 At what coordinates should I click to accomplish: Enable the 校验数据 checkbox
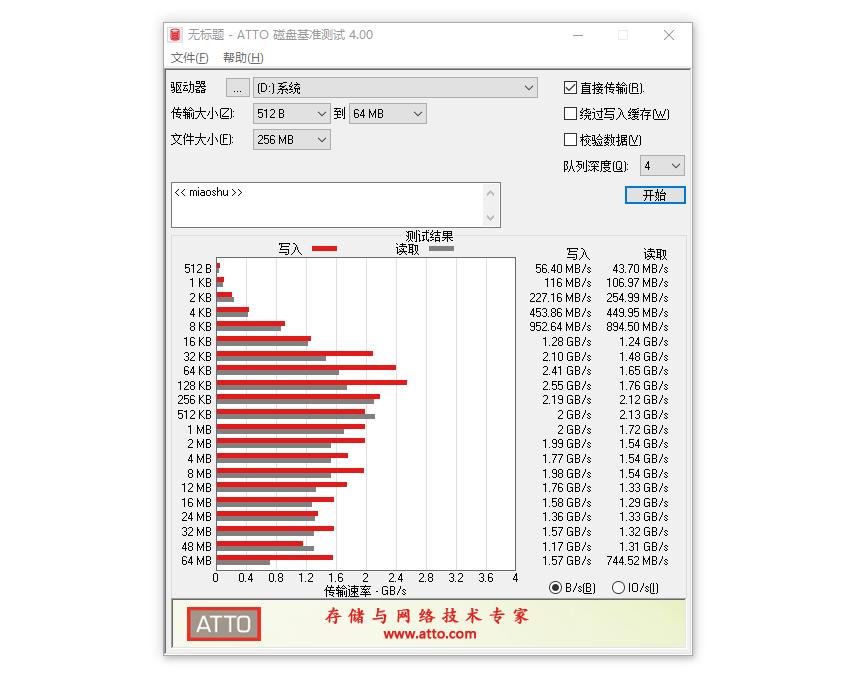tap(569, 140)
